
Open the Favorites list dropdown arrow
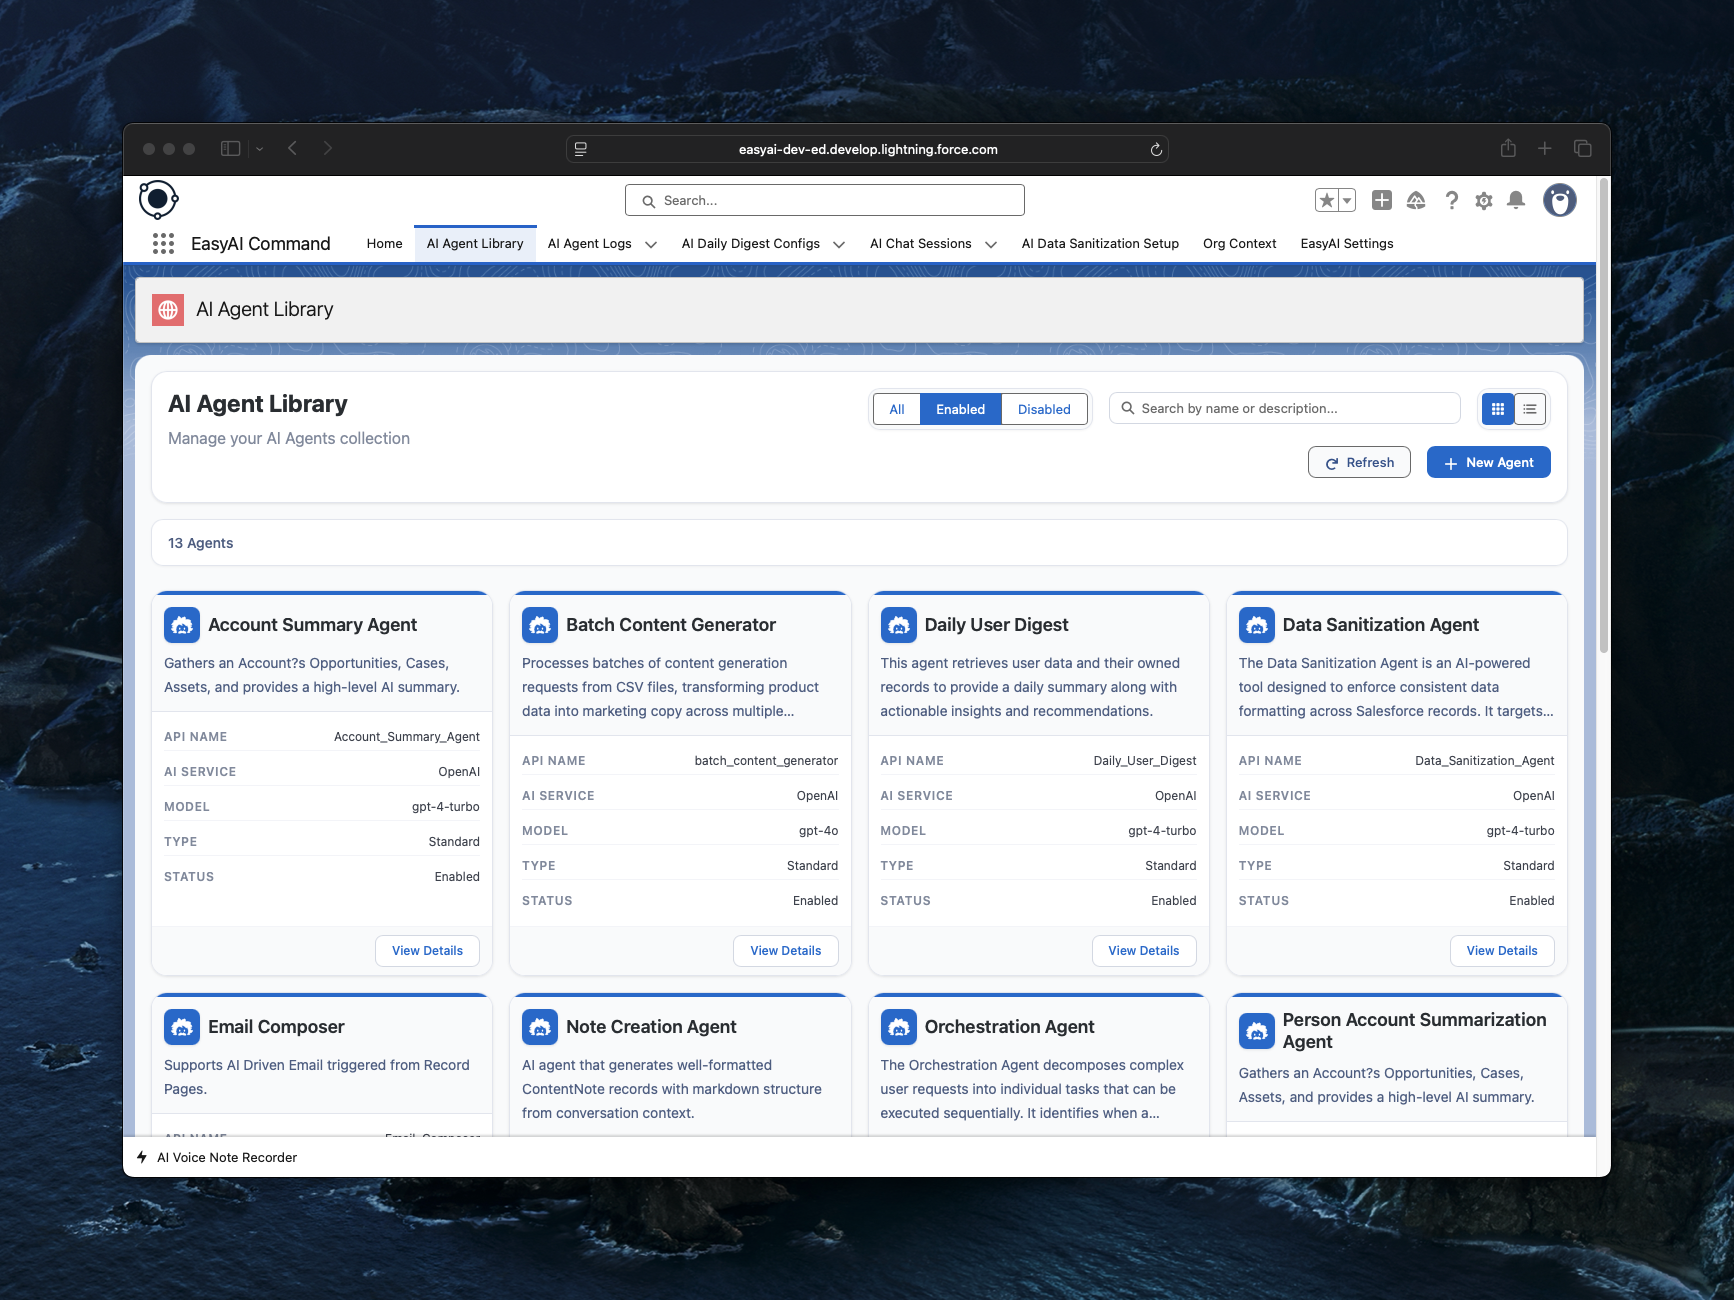(x=1347, y=201)
